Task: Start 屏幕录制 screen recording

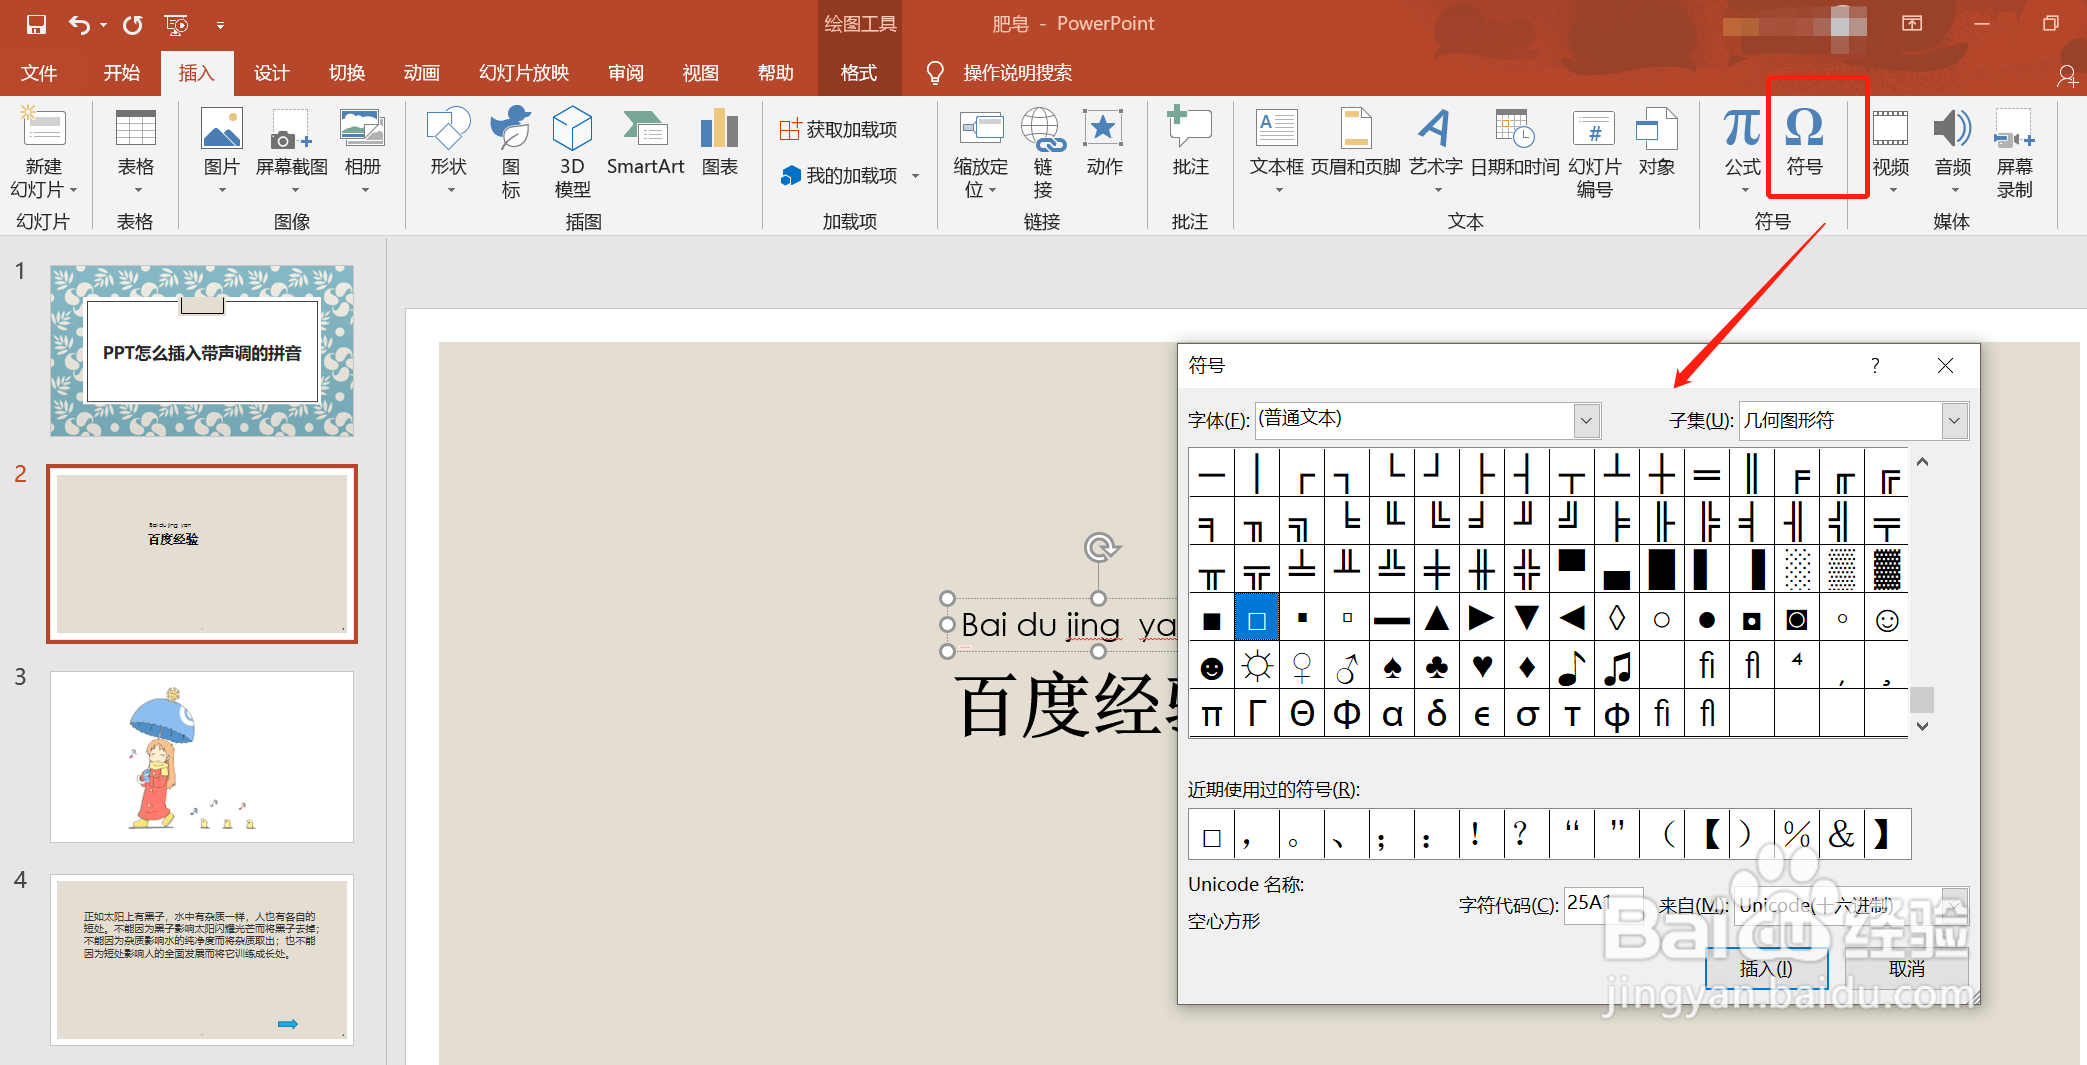Action: [x=2014, y=153]
